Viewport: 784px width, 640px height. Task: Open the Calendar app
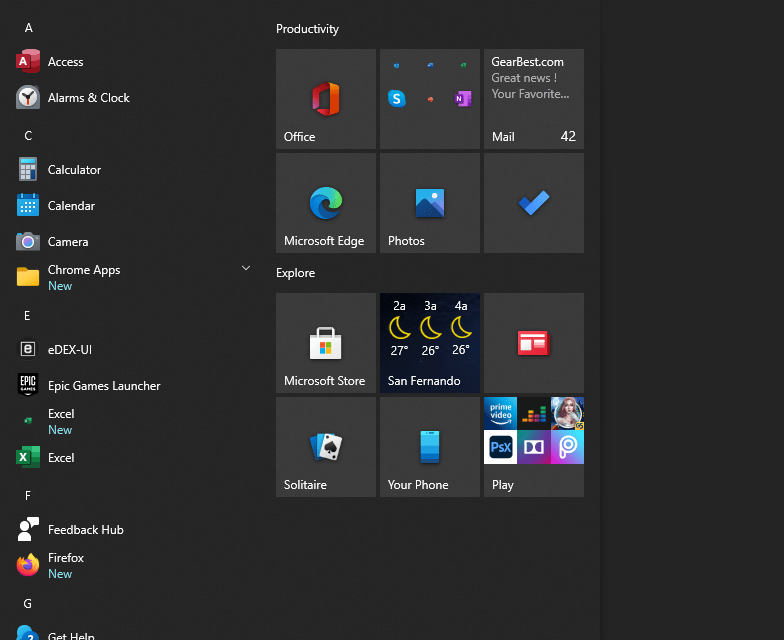tap(132, 206)
